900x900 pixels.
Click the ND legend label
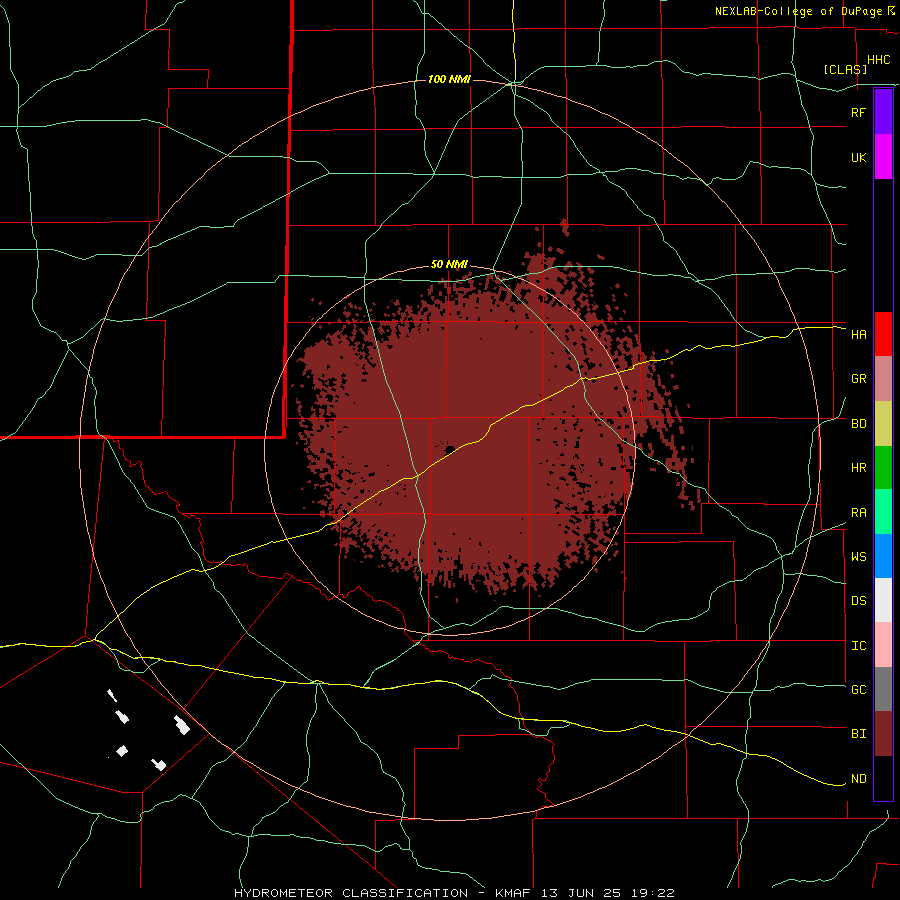[858, 778]
